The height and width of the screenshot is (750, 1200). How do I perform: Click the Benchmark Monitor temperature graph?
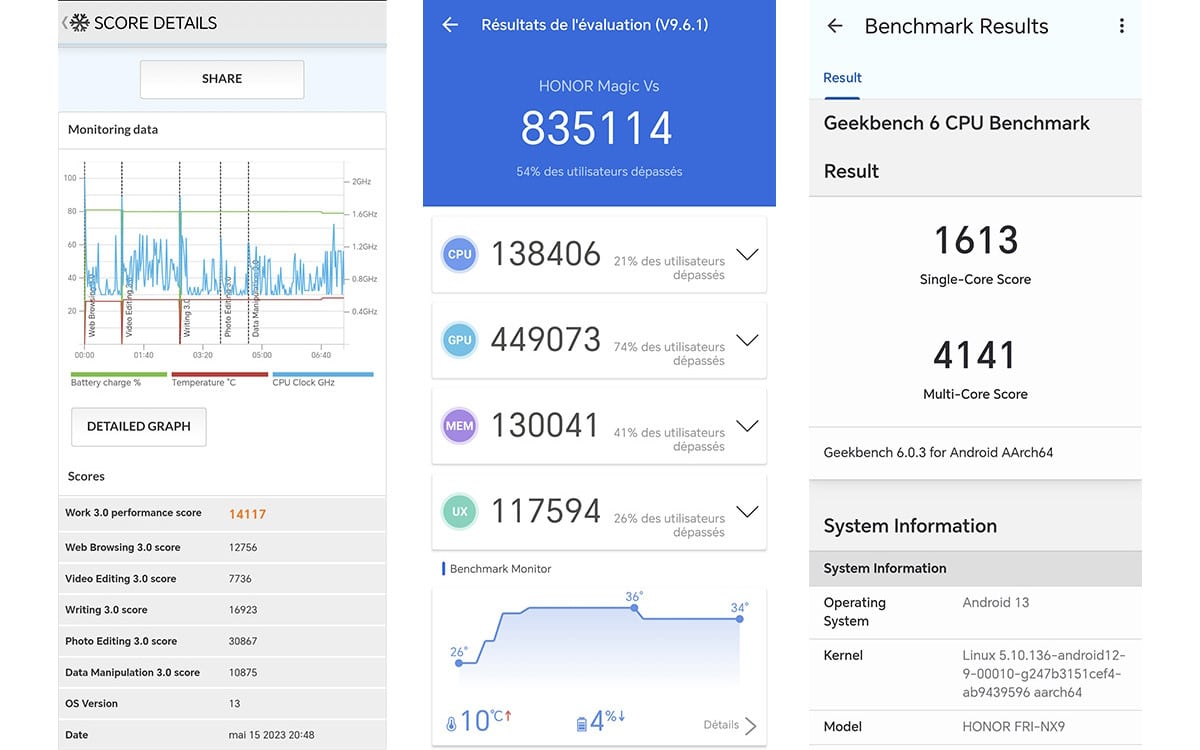599,640
